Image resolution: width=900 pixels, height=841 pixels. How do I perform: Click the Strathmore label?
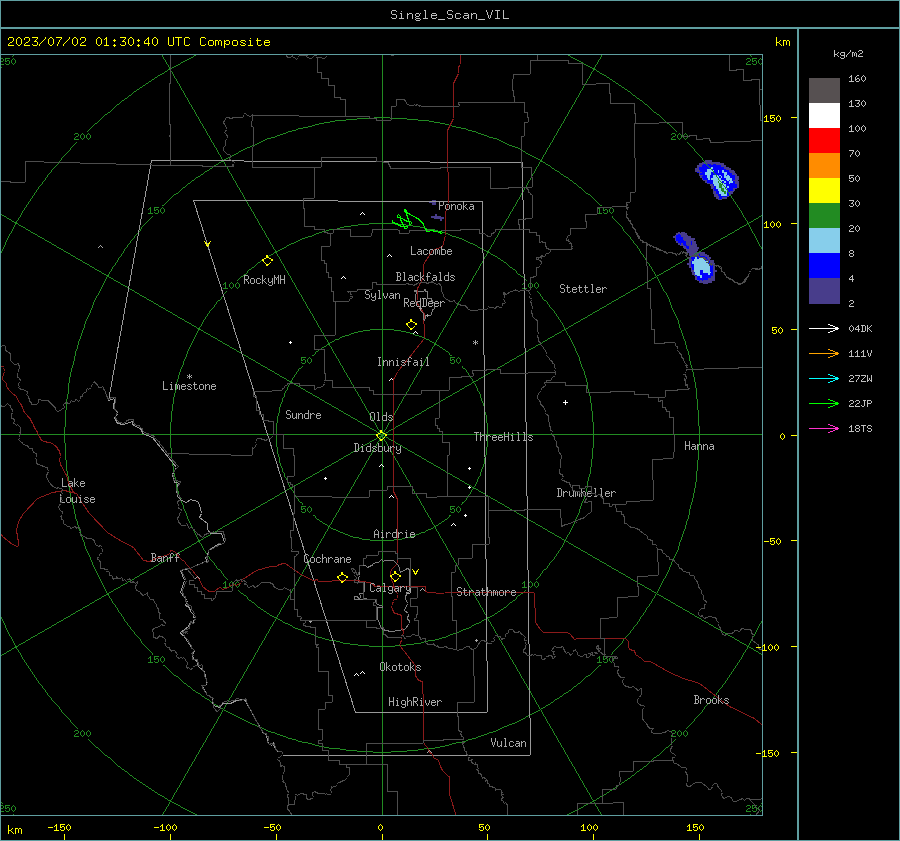(x=486, y=592)
